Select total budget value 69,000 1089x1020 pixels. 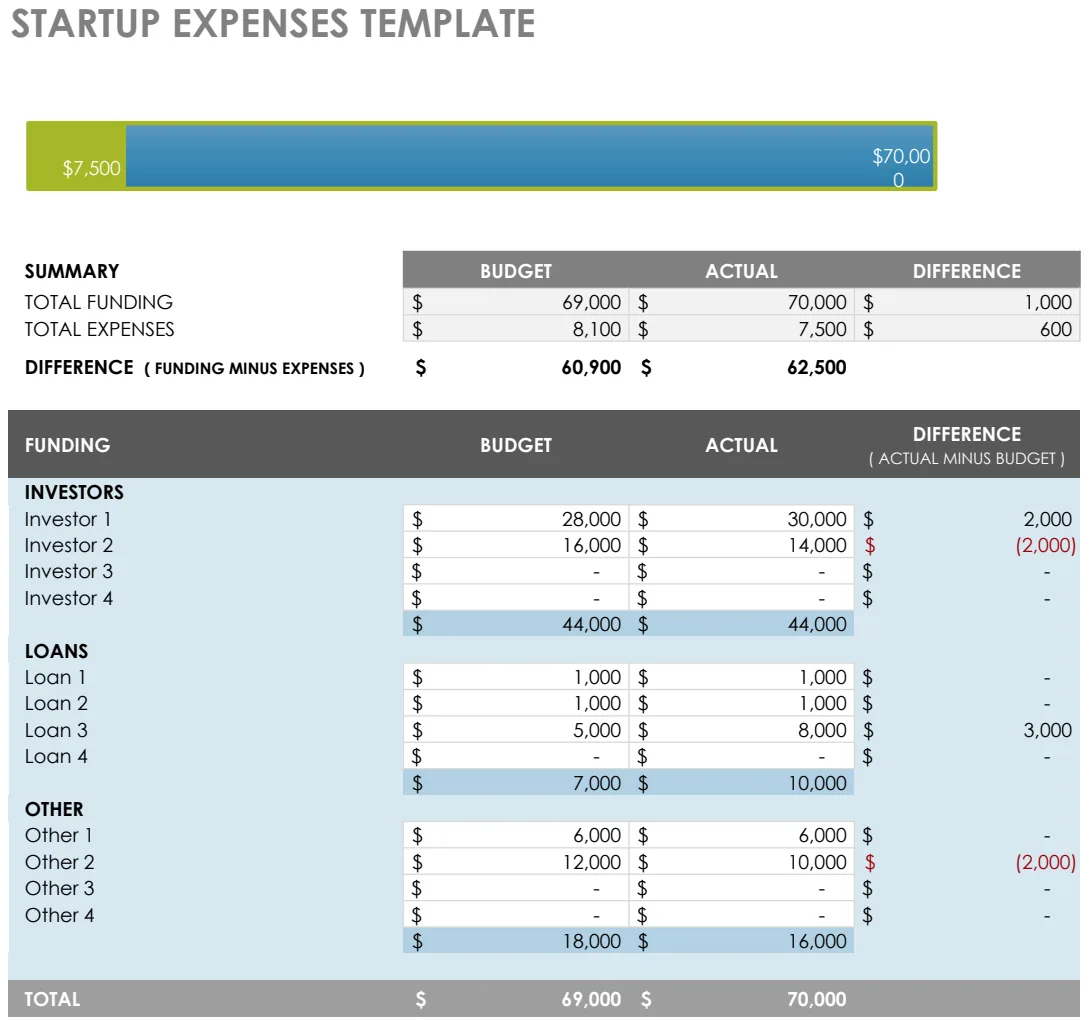(x=591, y=999)
